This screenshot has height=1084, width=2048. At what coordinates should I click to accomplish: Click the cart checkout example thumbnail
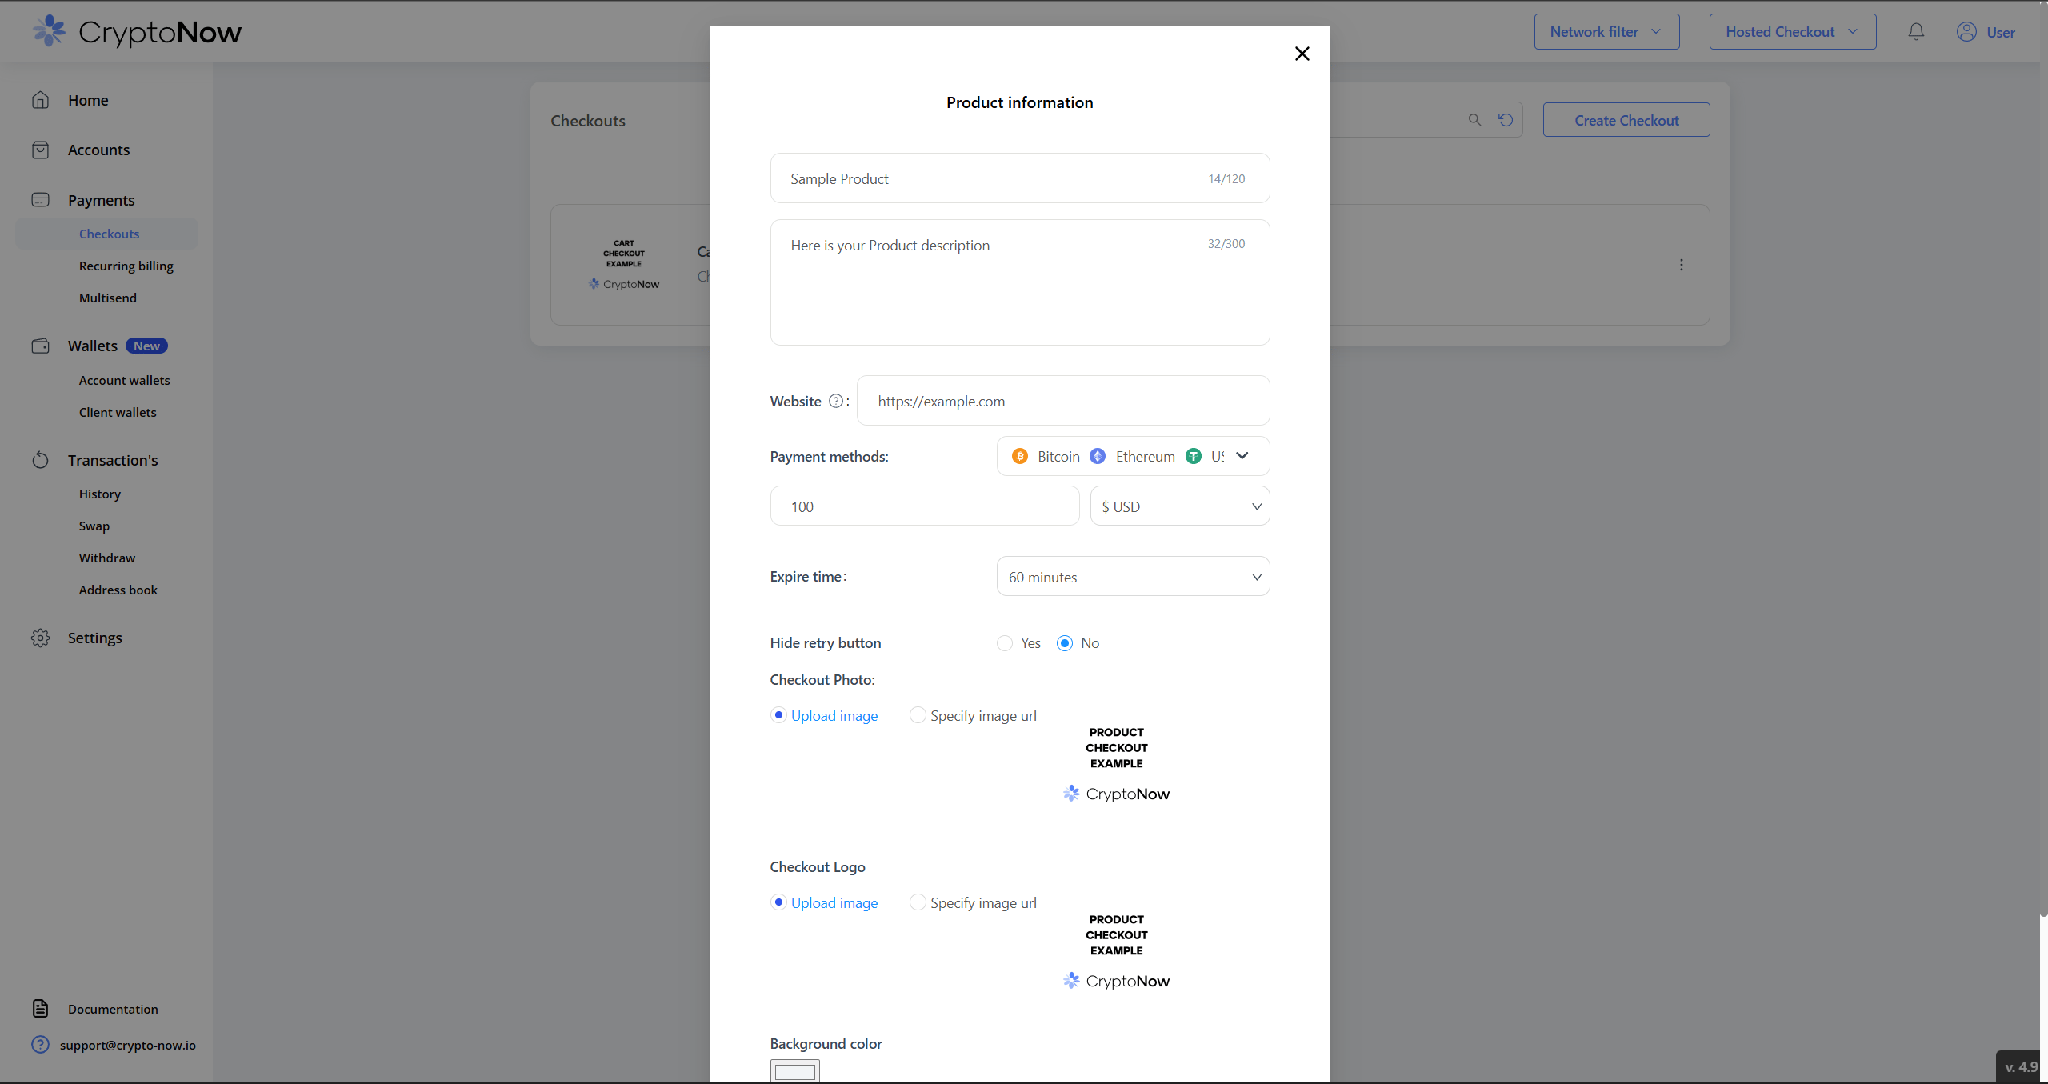pos(624,265)
